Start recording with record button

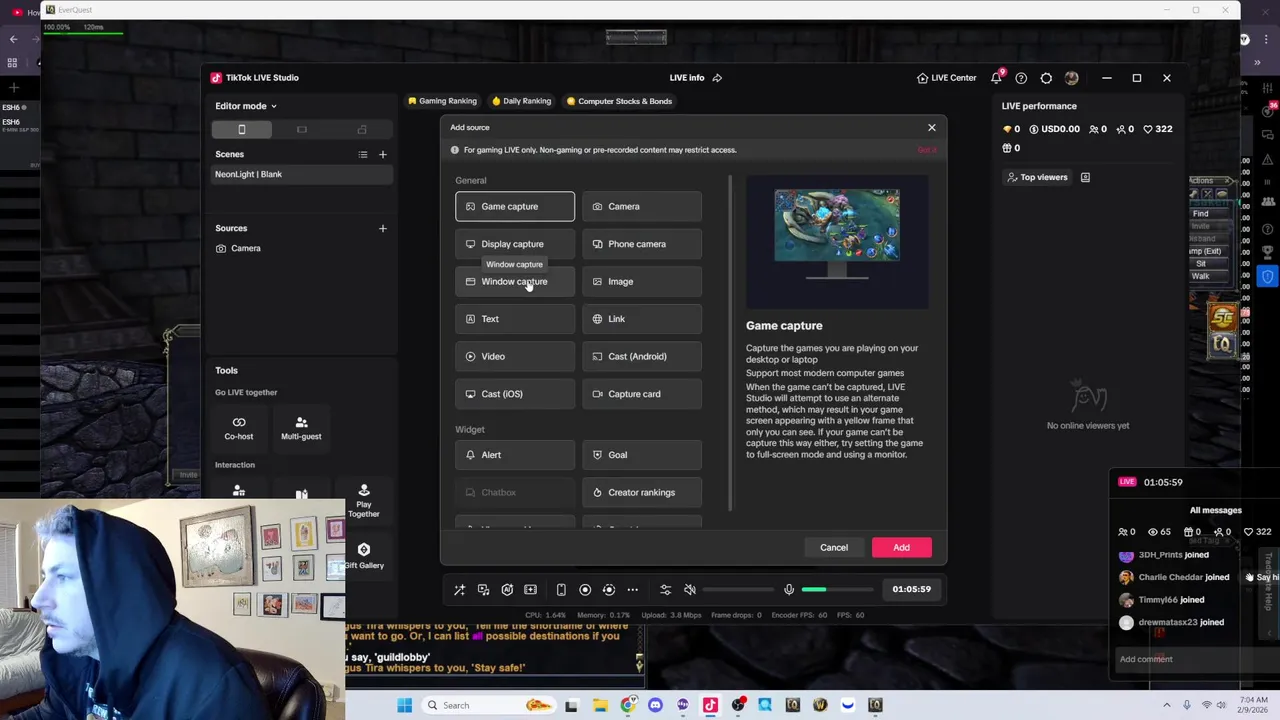click(x=585, y=590)
